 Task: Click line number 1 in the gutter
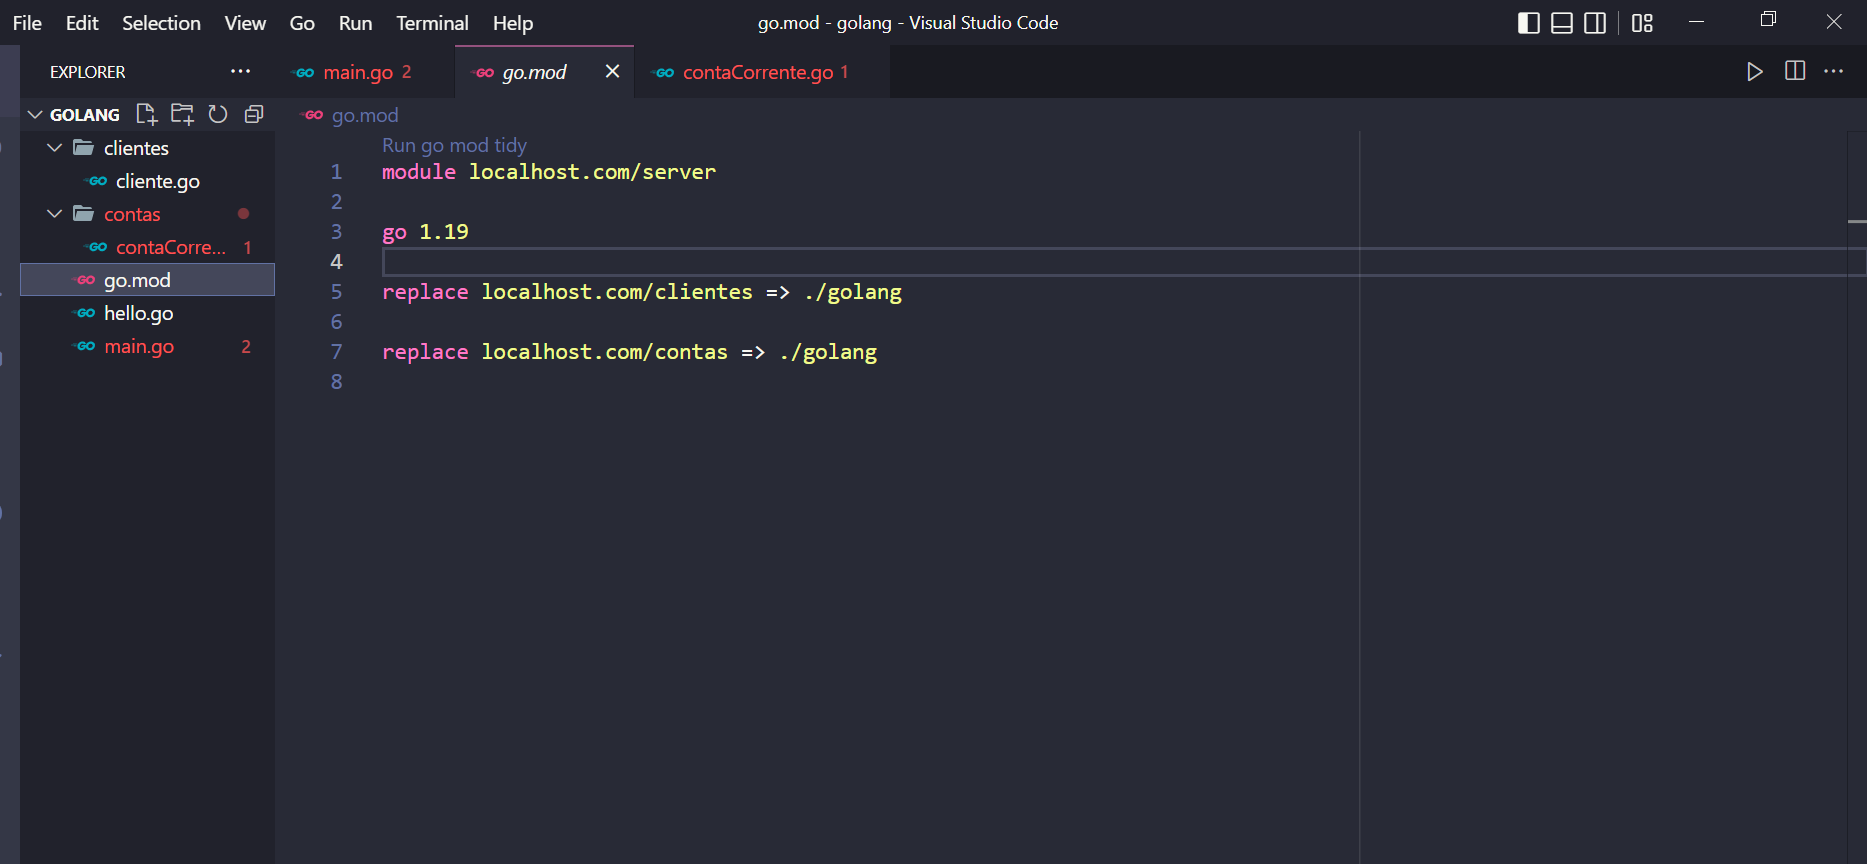(x=336, y=172)
